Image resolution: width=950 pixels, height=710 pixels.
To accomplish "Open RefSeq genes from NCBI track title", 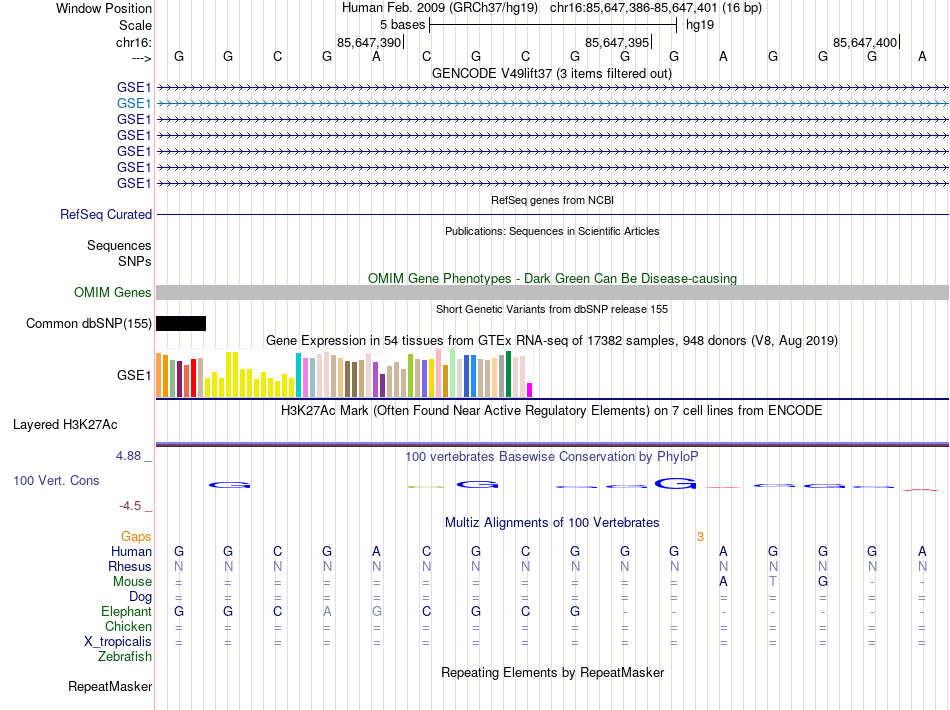I will point(552,200).
